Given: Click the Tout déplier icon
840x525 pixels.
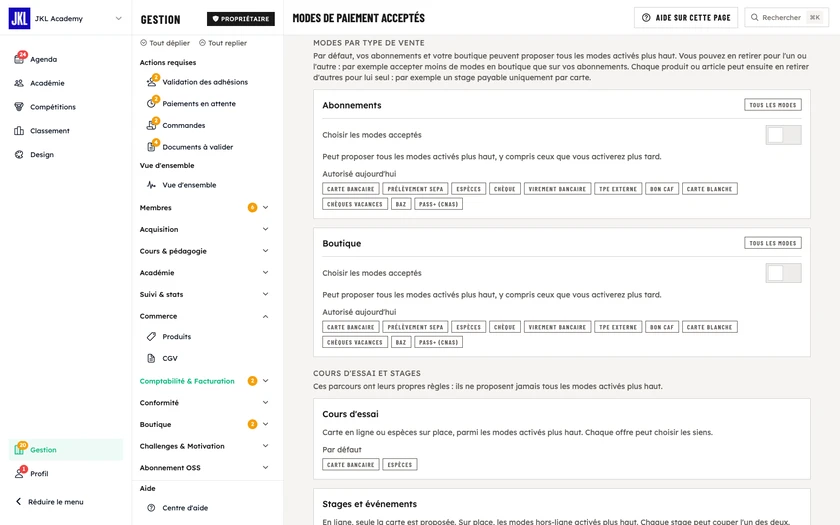Looking at the screenshot, I should (x=143, y=43).
